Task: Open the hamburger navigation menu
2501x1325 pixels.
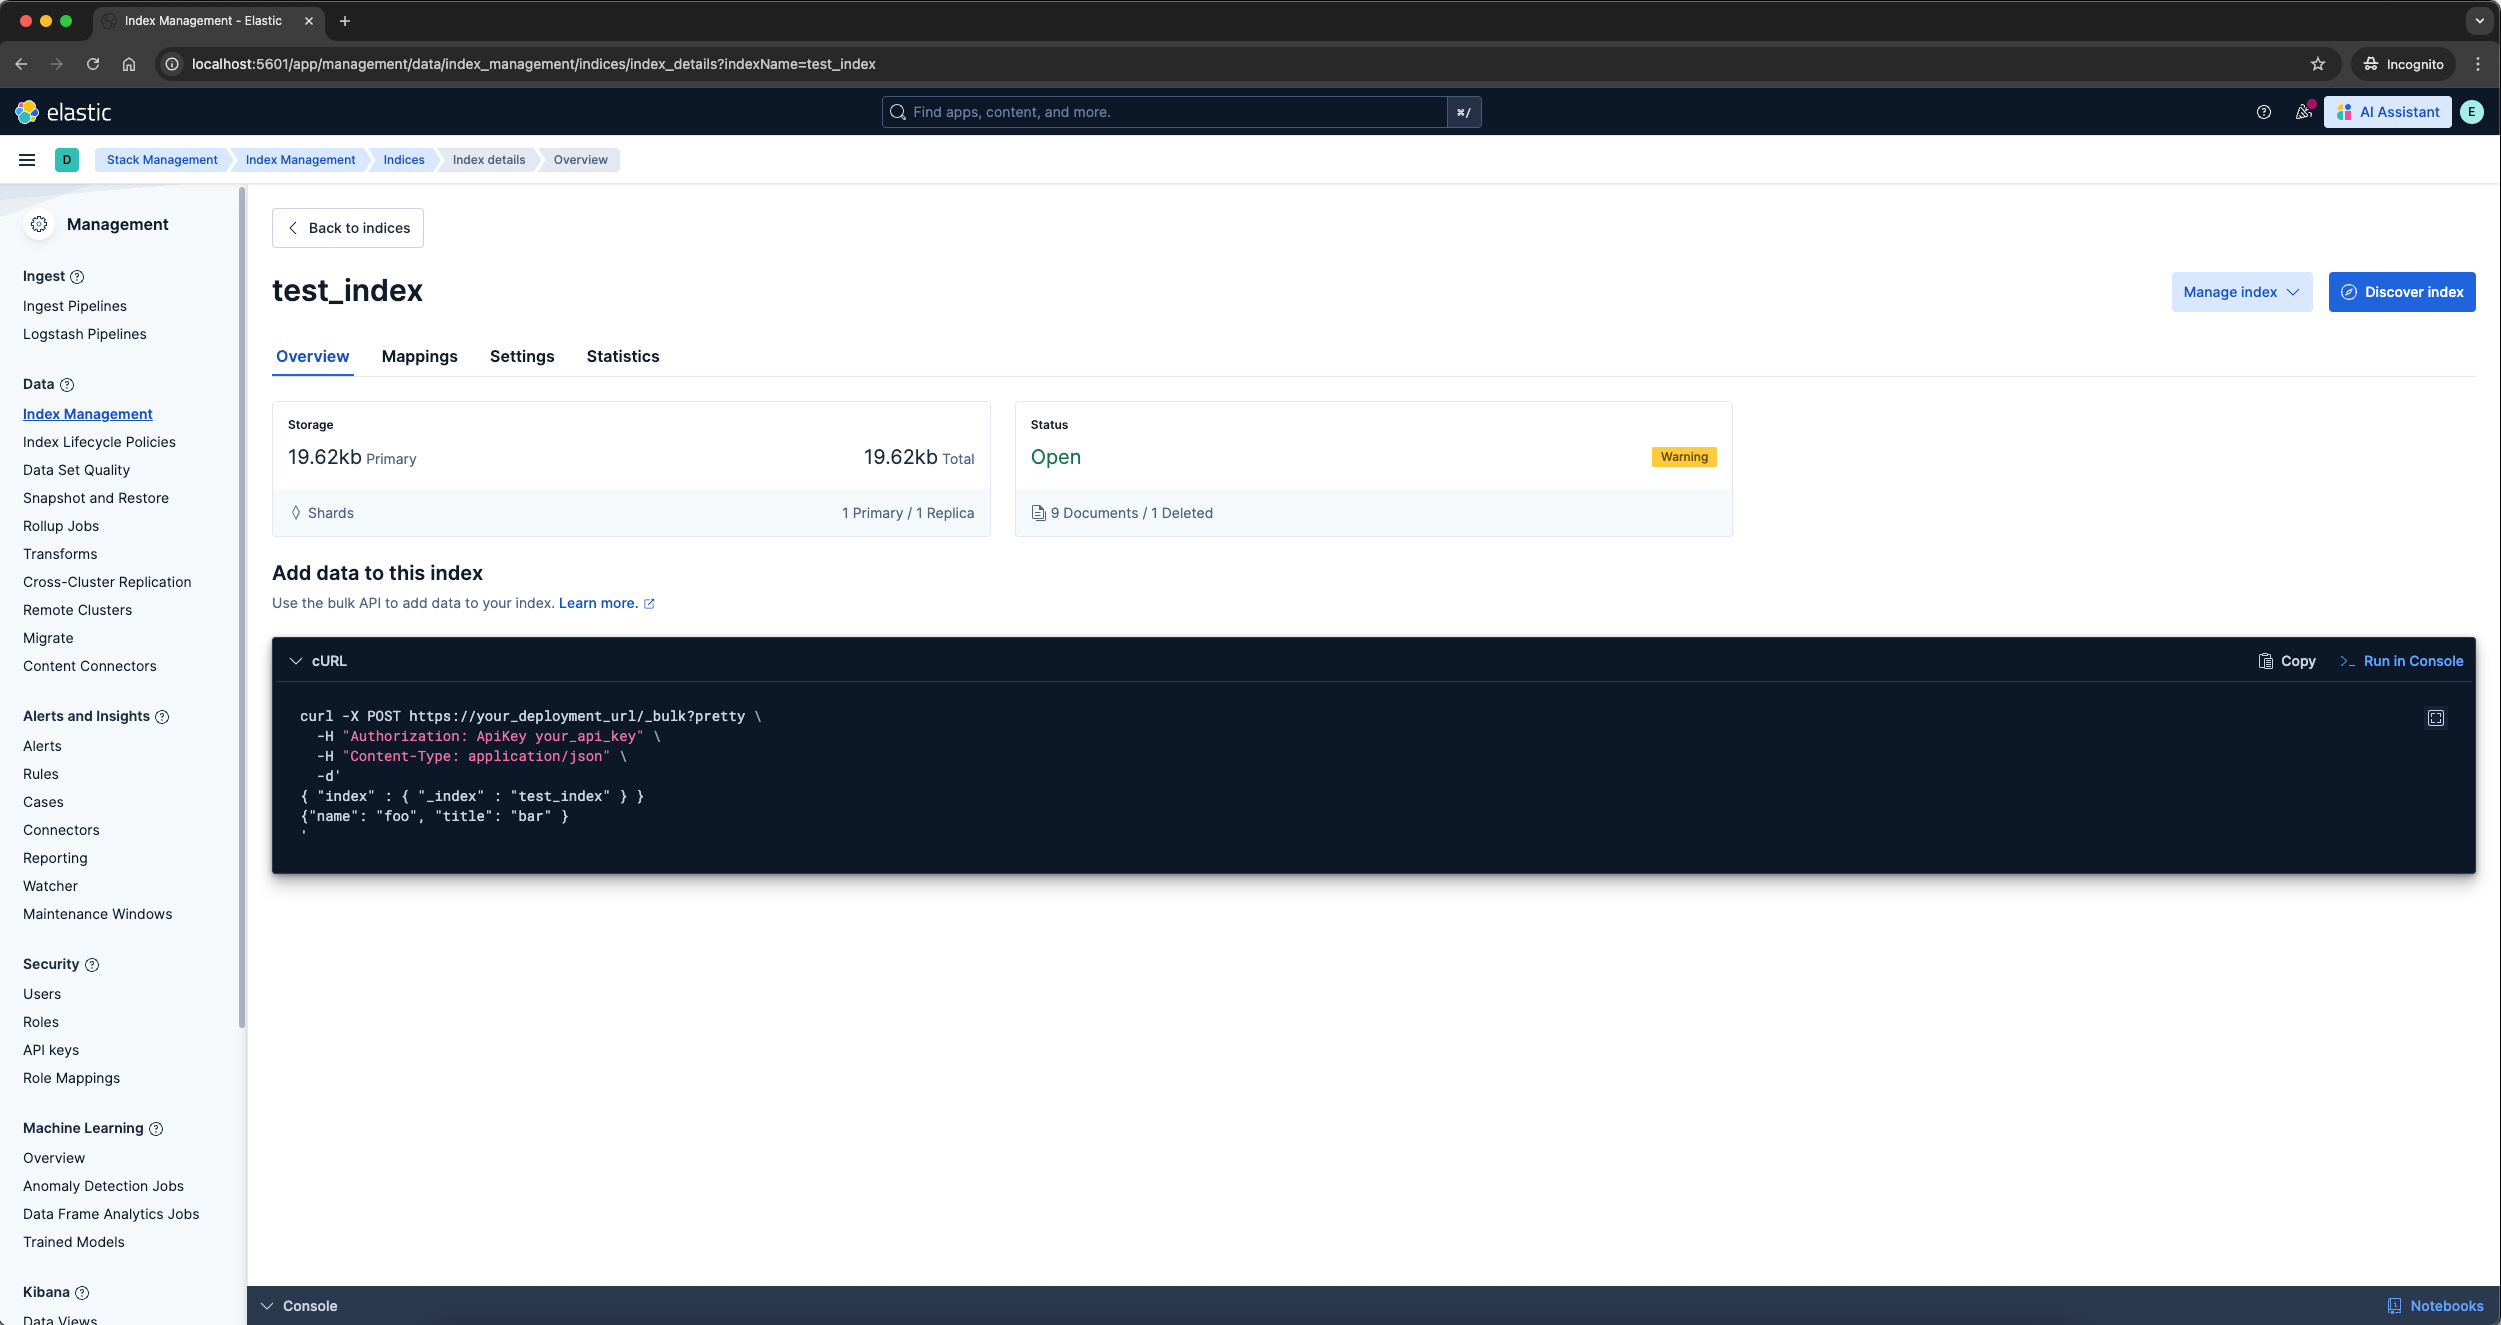Action: coord(26,159)
